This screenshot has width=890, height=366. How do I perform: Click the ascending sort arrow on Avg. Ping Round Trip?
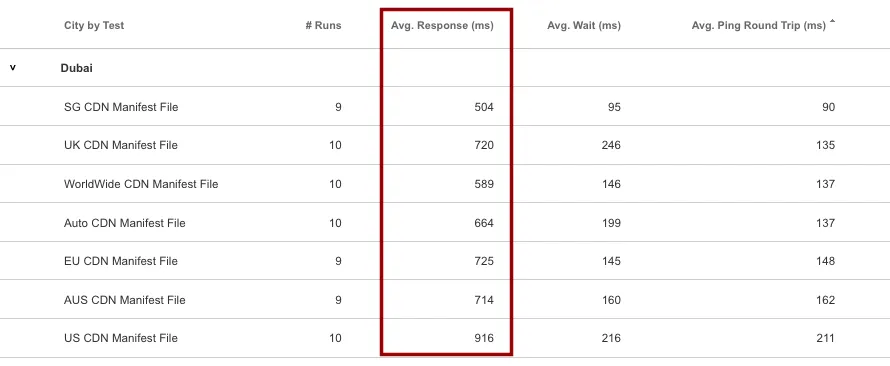click(832, 21)
